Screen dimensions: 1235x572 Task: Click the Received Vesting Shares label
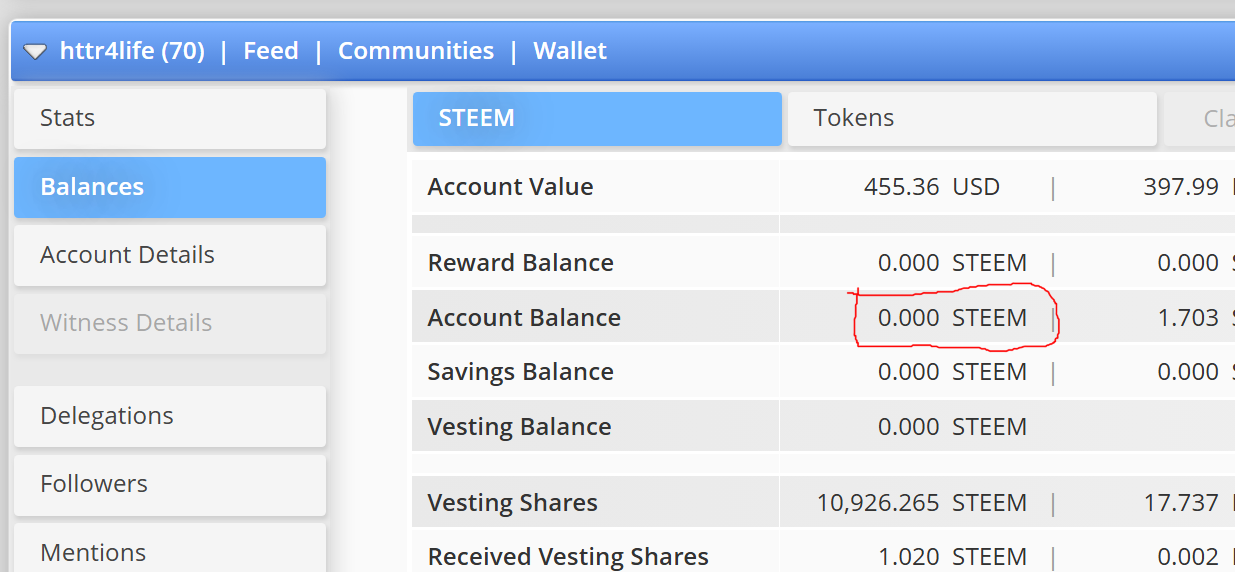point(568,557)
